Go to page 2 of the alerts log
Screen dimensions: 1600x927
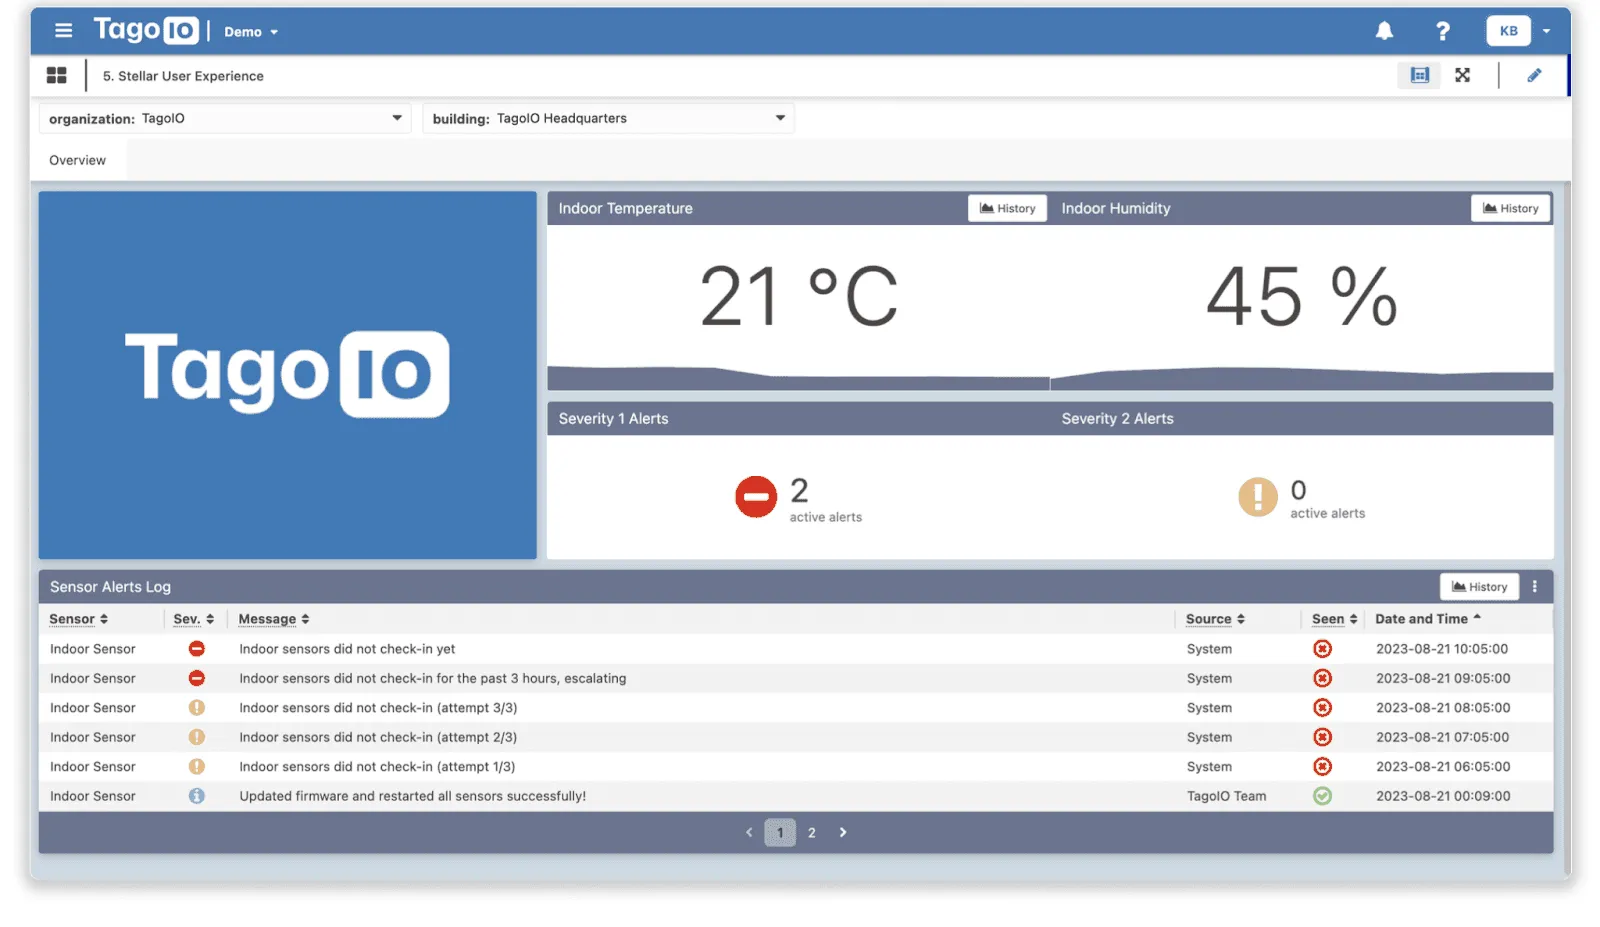coord(811,831)
